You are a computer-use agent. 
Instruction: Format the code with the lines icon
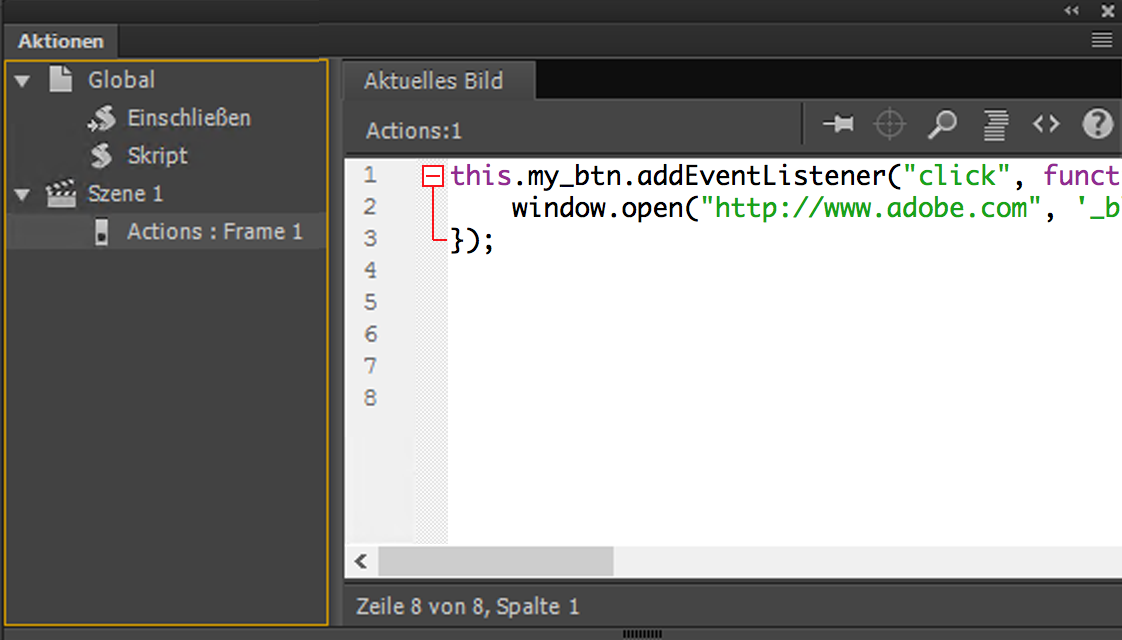(995, 124)
